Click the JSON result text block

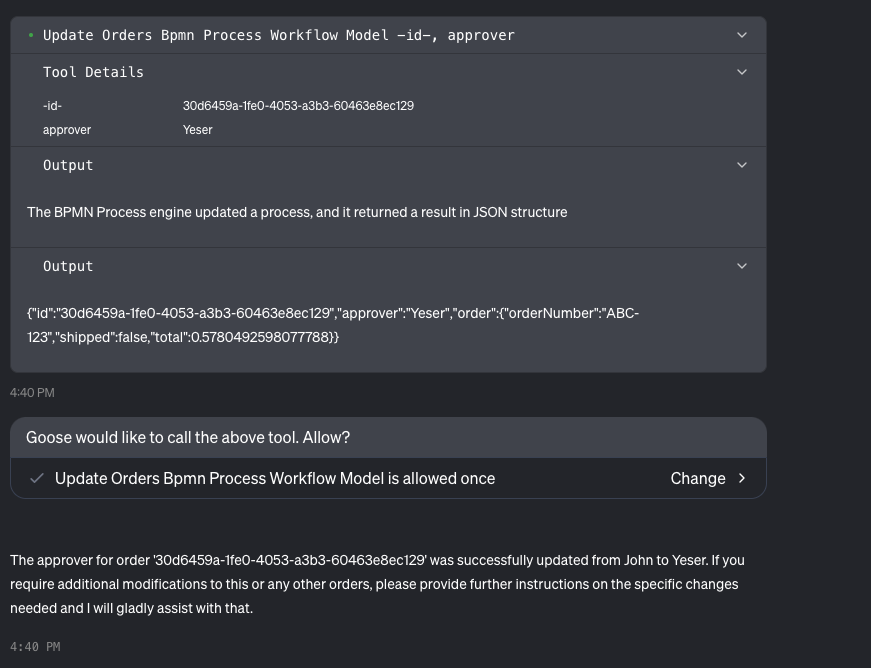pos(332,325)
